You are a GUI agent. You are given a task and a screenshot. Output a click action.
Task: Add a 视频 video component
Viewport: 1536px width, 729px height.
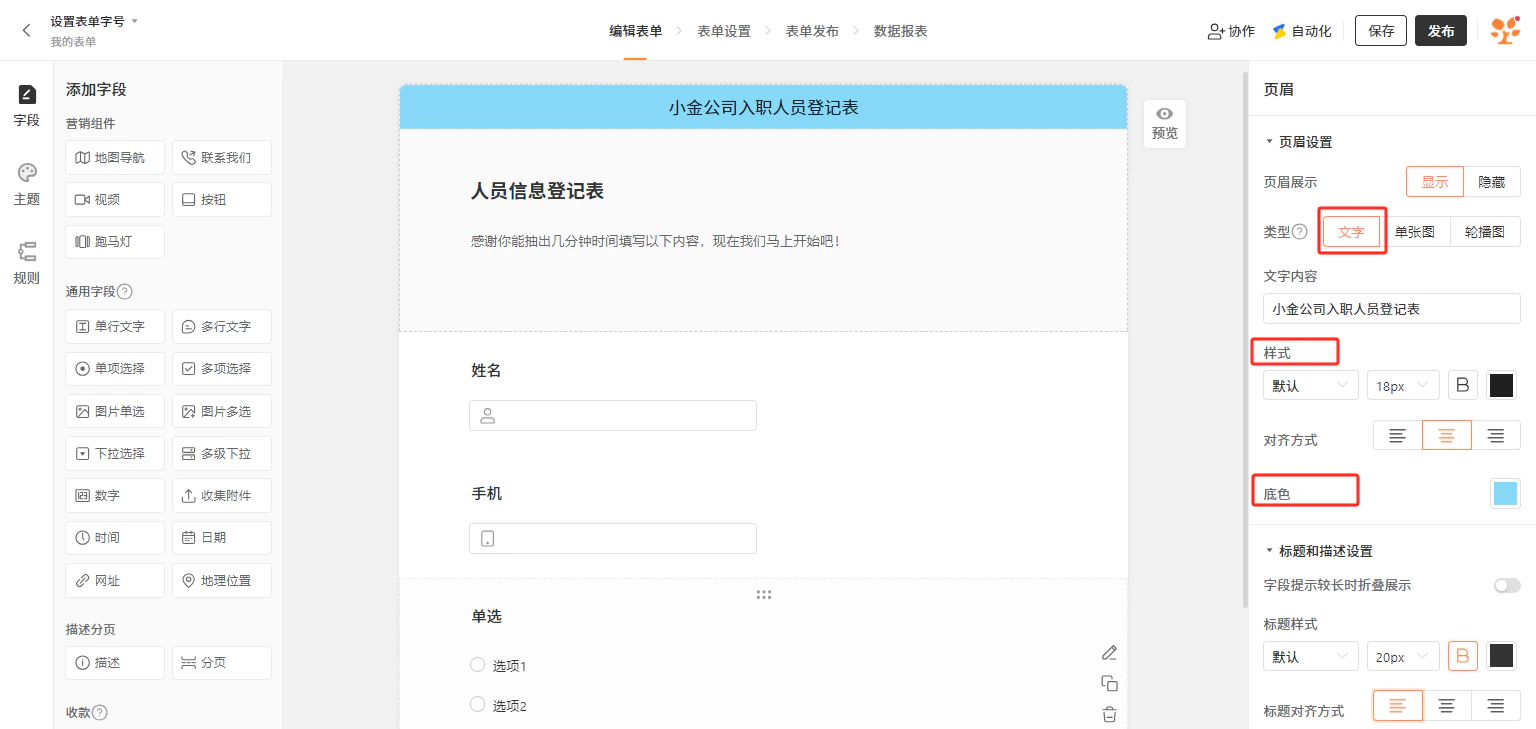pos(115,199)
